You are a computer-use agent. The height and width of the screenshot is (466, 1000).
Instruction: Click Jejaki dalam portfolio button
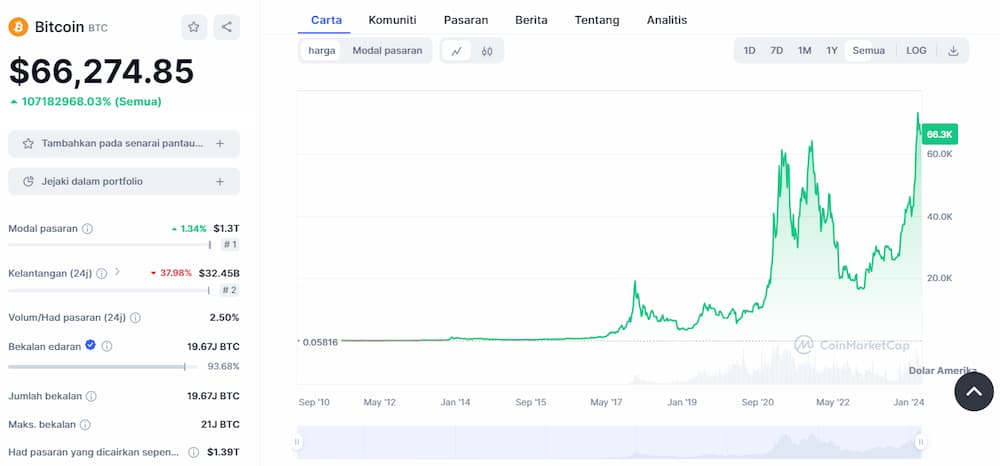click(x=124, y=182)
